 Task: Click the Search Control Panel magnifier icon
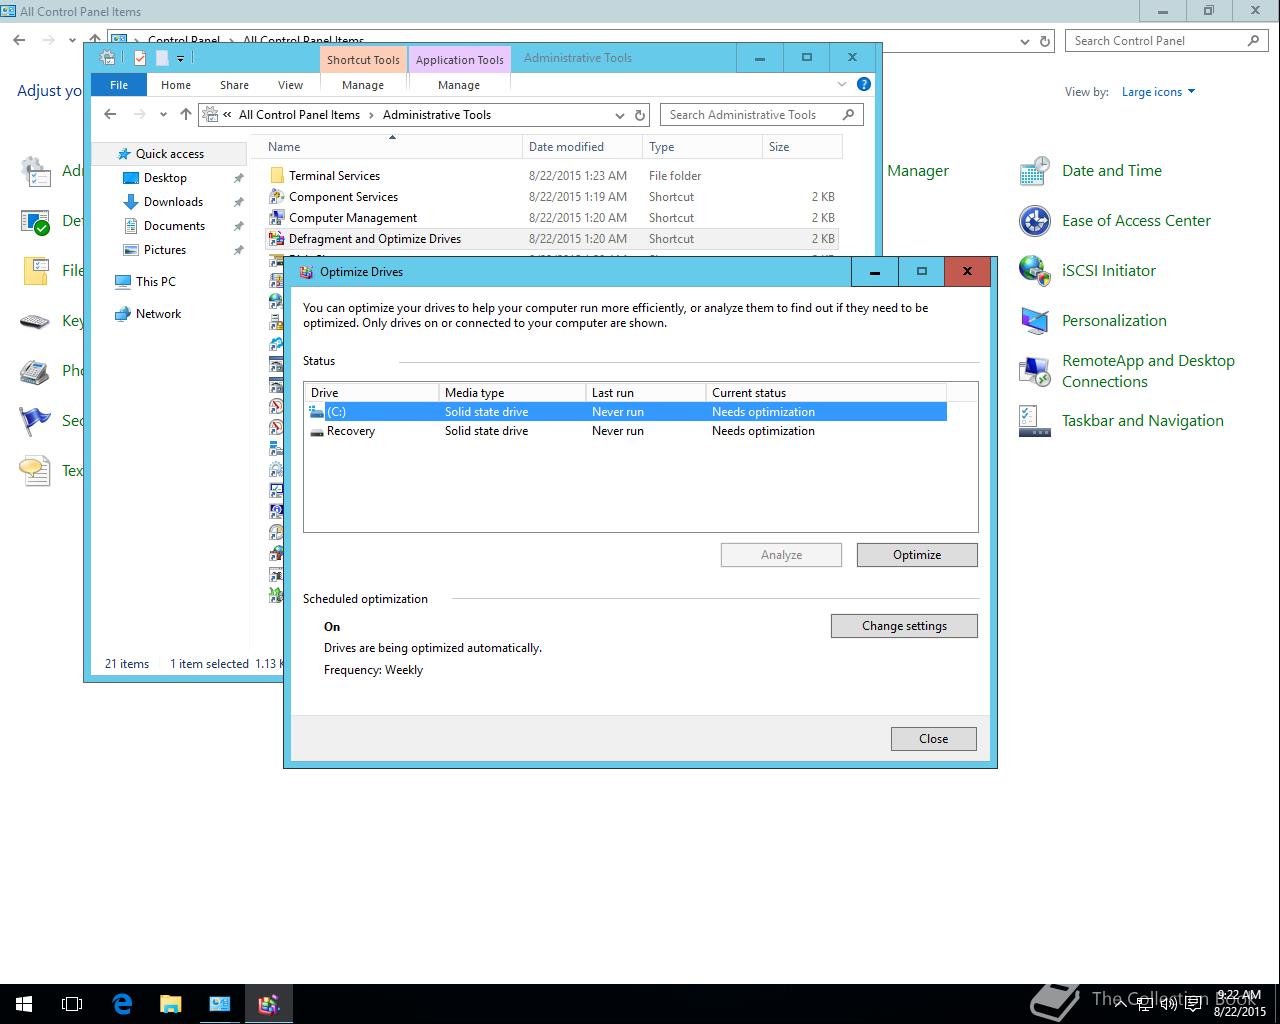click(x=1253, y=41)
